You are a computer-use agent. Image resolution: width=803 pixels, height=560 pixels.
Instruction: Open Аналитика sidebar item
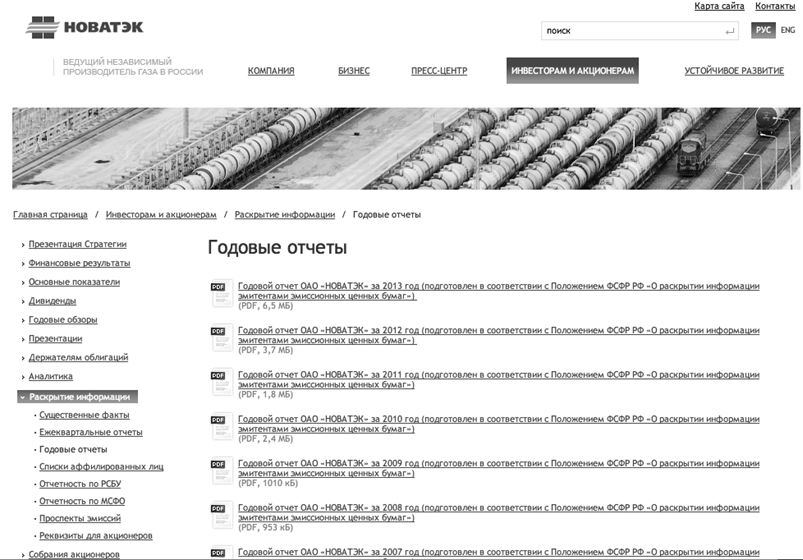pyautogui.click(x=51, y=377)
